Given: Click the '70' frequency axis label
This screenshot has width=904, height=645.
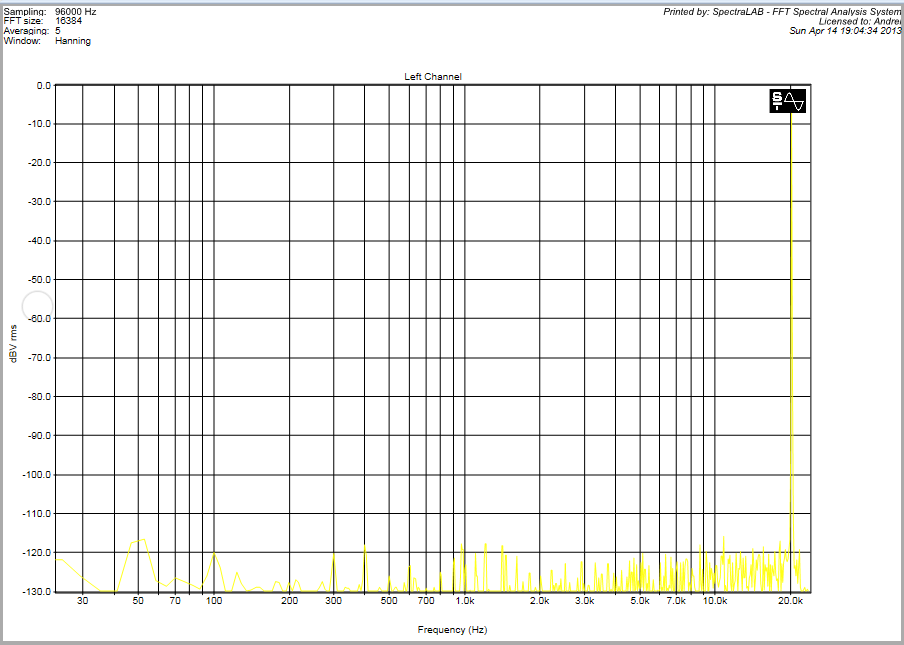Looking at the screenshot, I should [175, 601].
